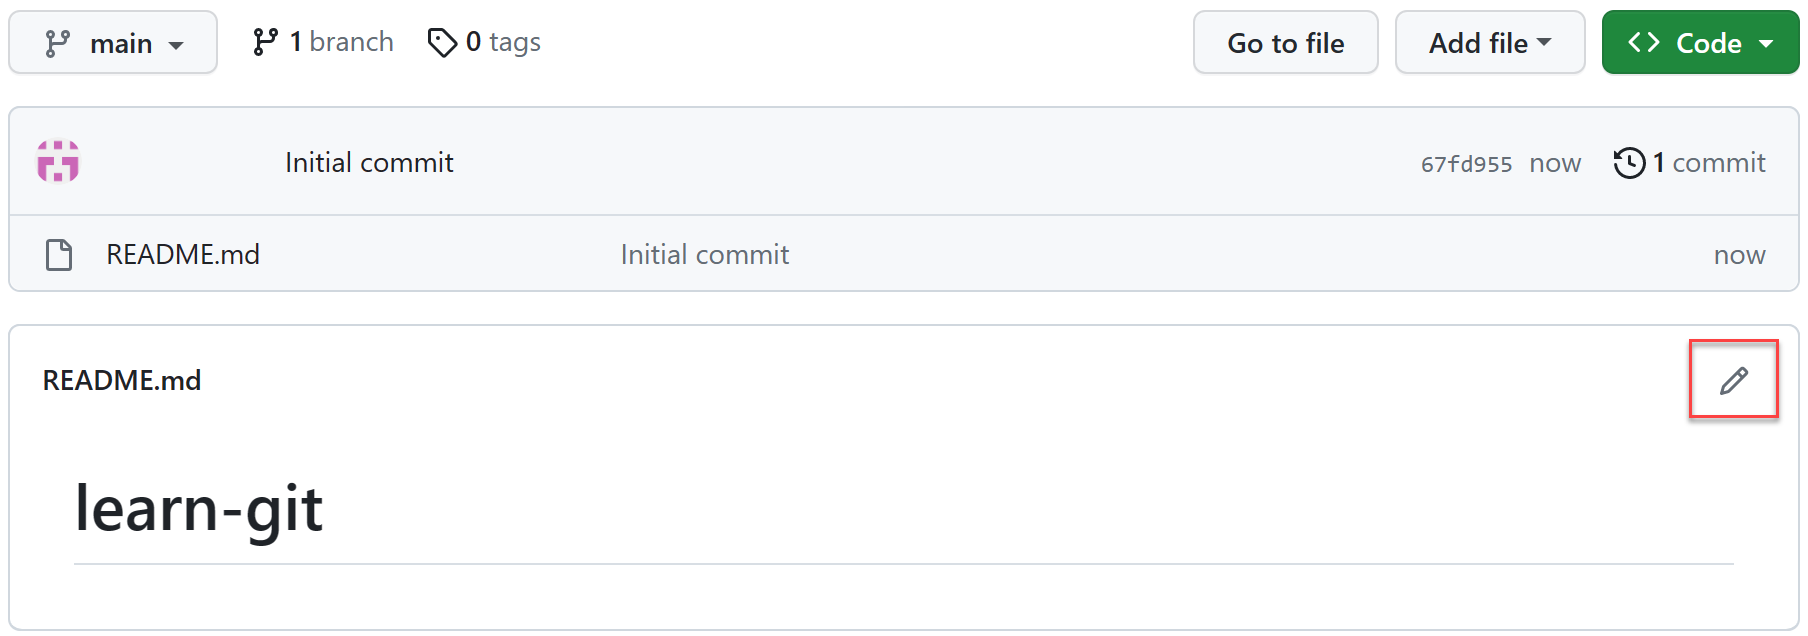This screenshot has height=636, width=1808.
Task: Select the branch fork icon in the branch selector
Action: click(60, 42)
